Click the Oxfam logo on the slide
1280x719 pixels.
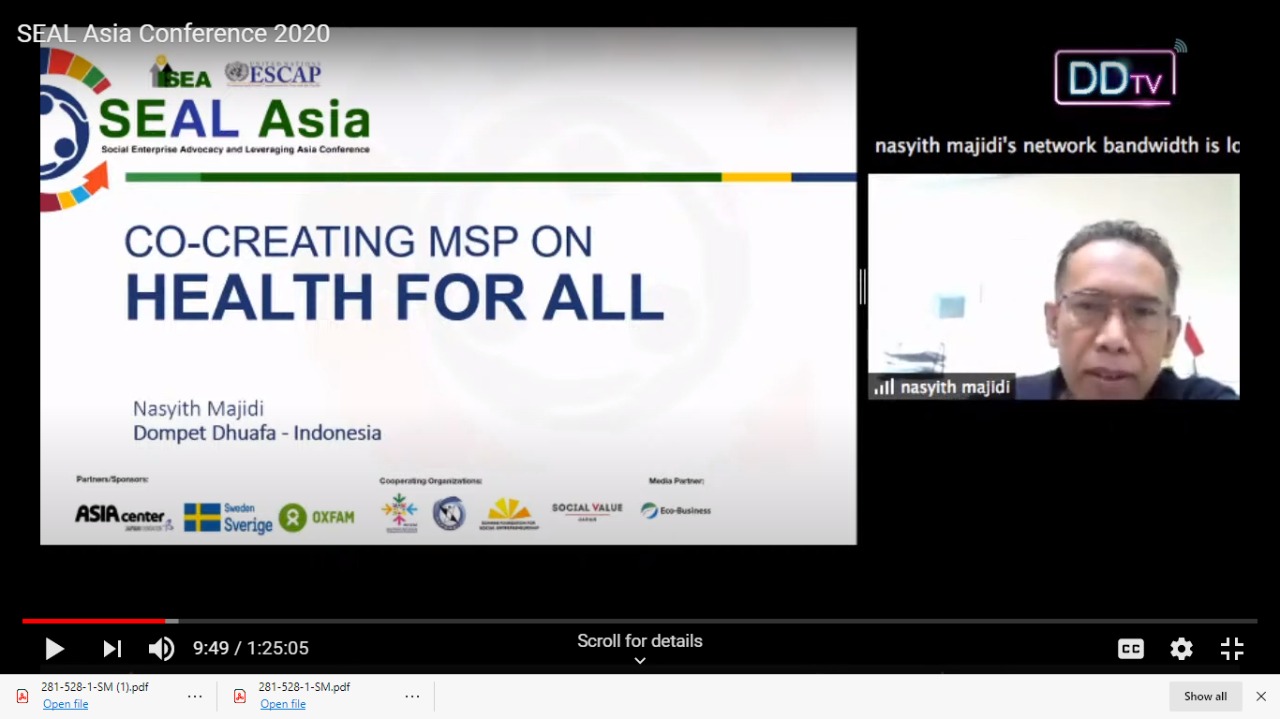[317, 517]
